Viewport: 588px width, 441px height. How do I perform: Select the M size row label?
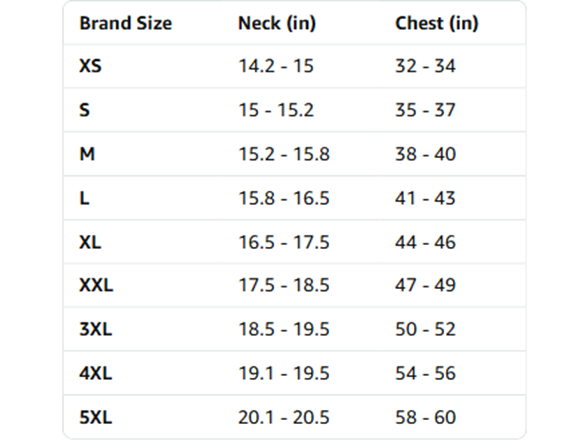click(x=87, y=154)
